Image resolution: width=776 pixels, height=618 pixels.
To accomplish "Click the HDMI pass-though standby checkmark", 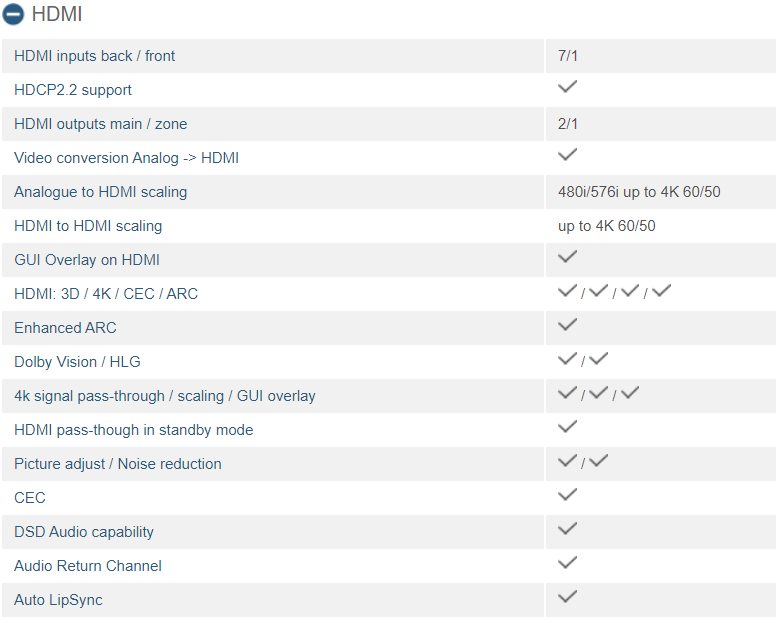I will [x=567, y=427].
